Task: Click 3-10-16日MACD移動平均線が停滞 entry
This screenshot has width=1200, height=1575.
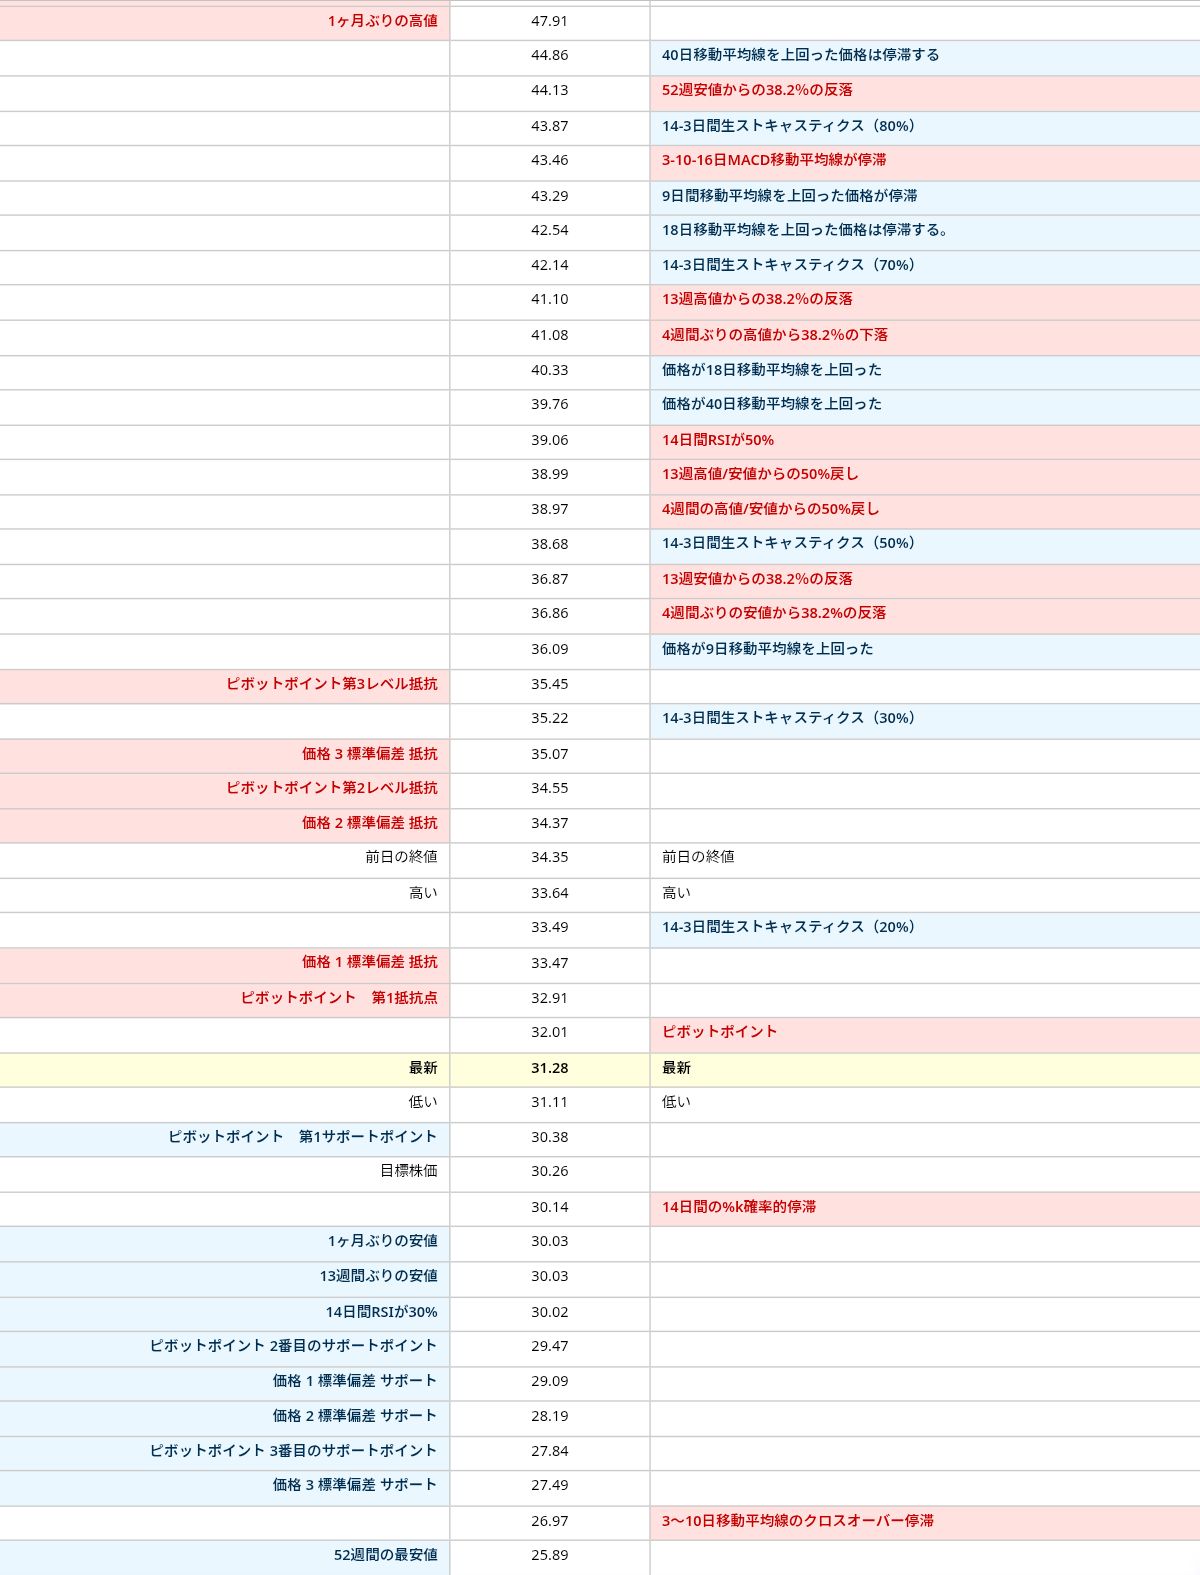Action: click(774, 160)
